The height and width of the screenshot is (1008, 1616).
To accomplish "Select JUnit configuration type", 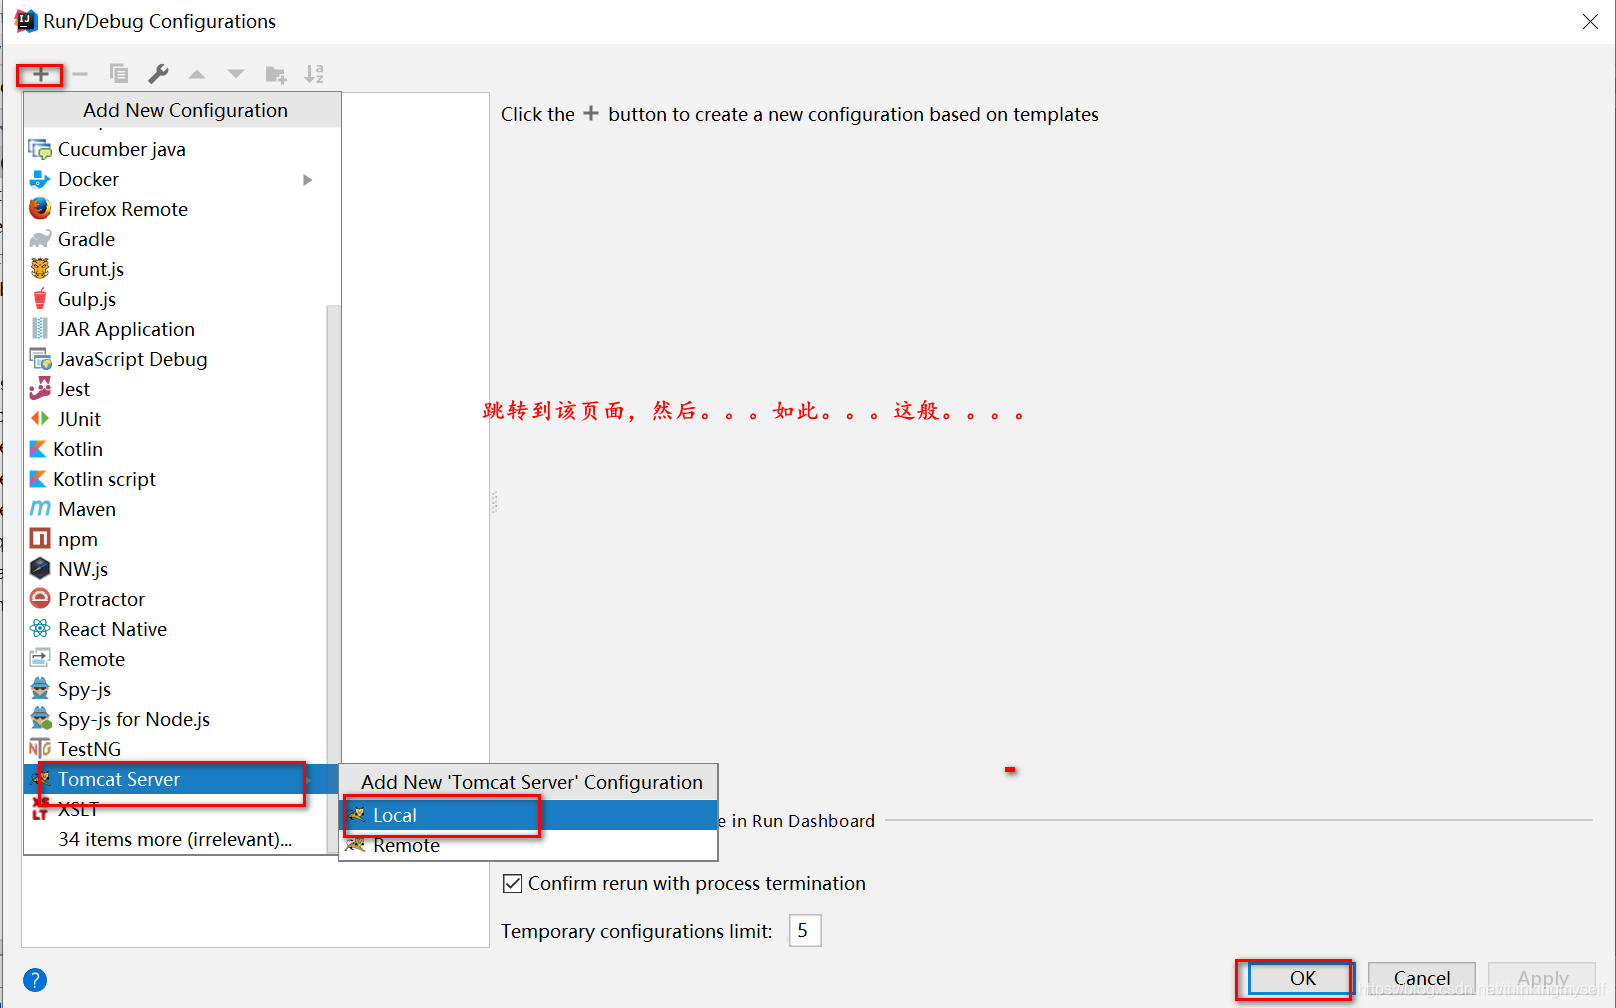I will tap(174, 419).
